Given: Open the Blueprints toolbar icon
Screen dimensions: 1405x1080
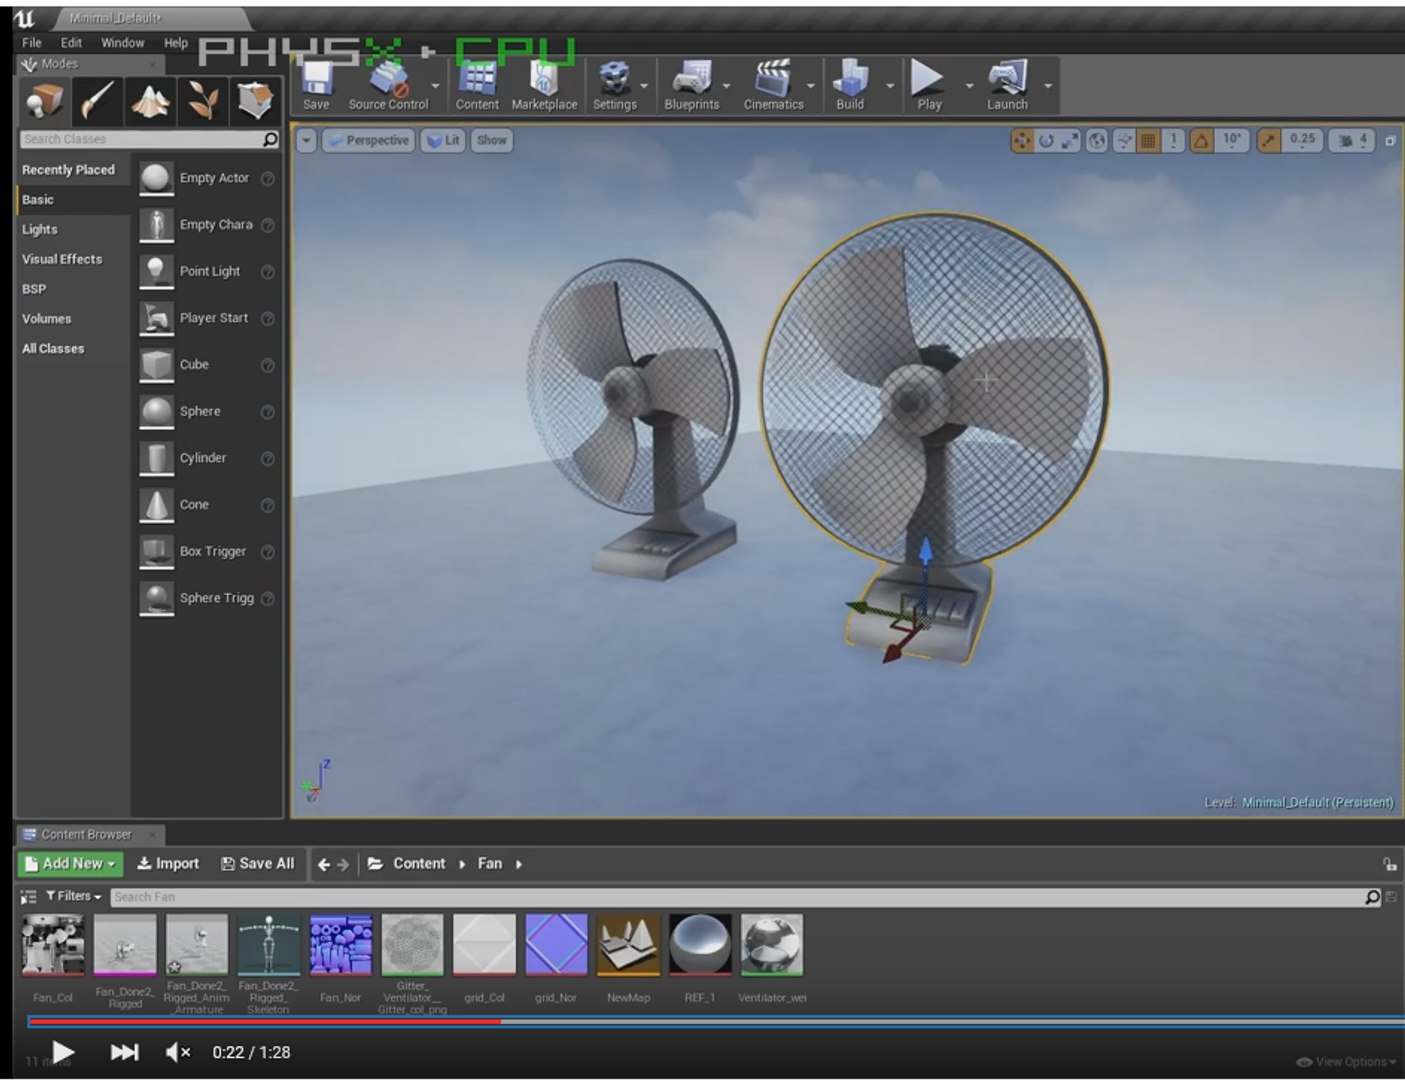Looking at the screenshot, I should click(x=692, y=85).
